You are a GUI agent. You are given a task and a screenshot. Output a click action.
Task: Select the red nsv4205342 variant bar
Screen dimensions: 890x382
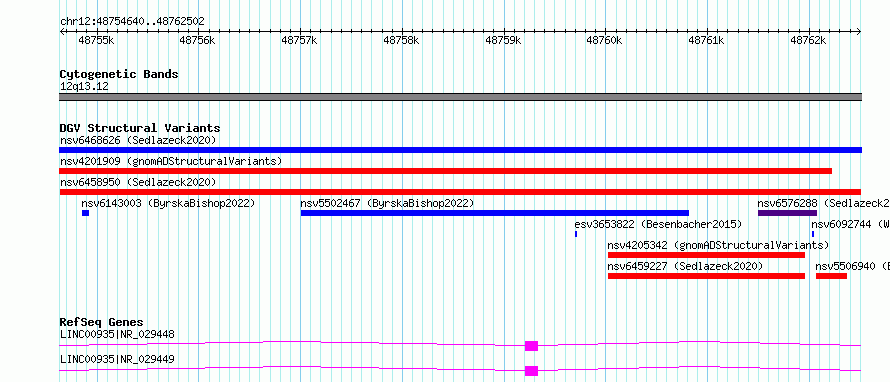(706, 255)
